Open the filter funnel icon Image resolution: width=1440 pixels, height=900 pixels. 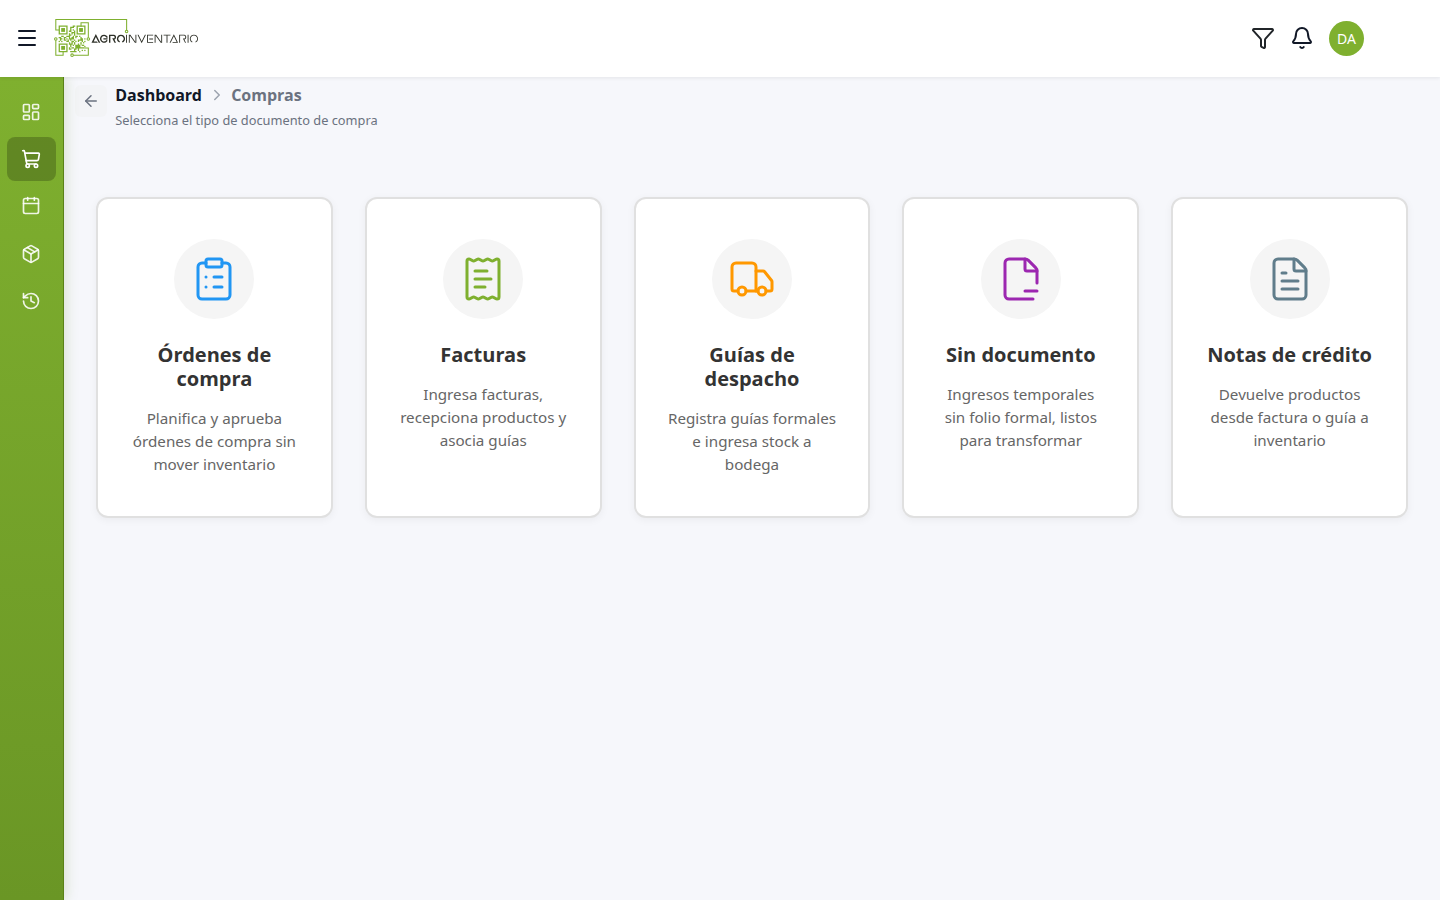coord(1262,38)
